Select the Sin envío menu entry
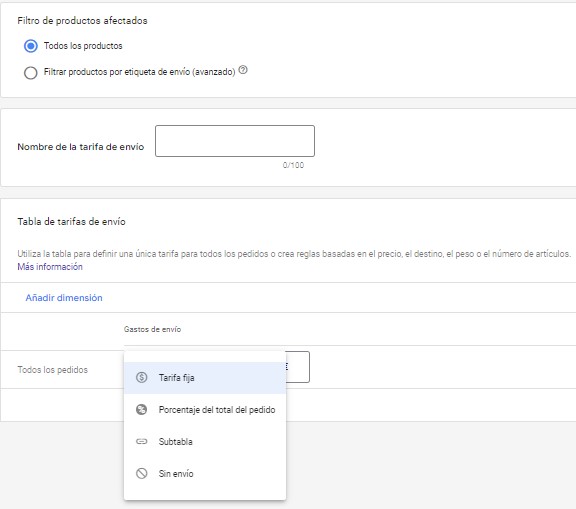This screenshot has width=576, height=509. pos(205,473)
